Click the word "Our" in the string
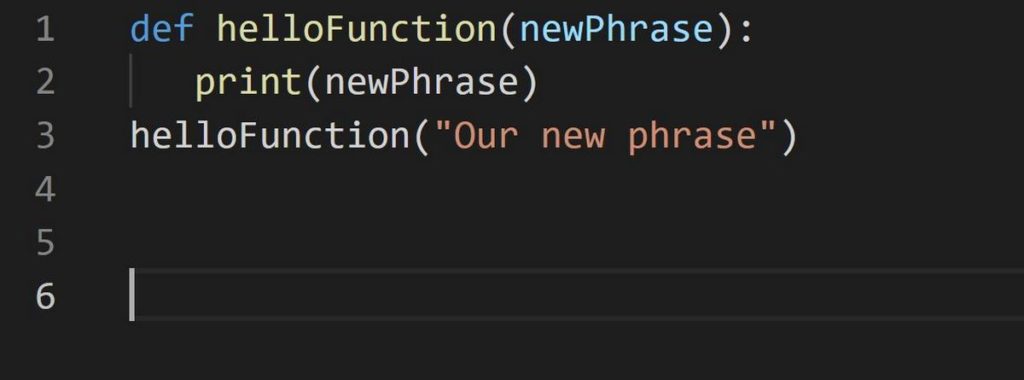1024x380 pixels. coord(485,136)
